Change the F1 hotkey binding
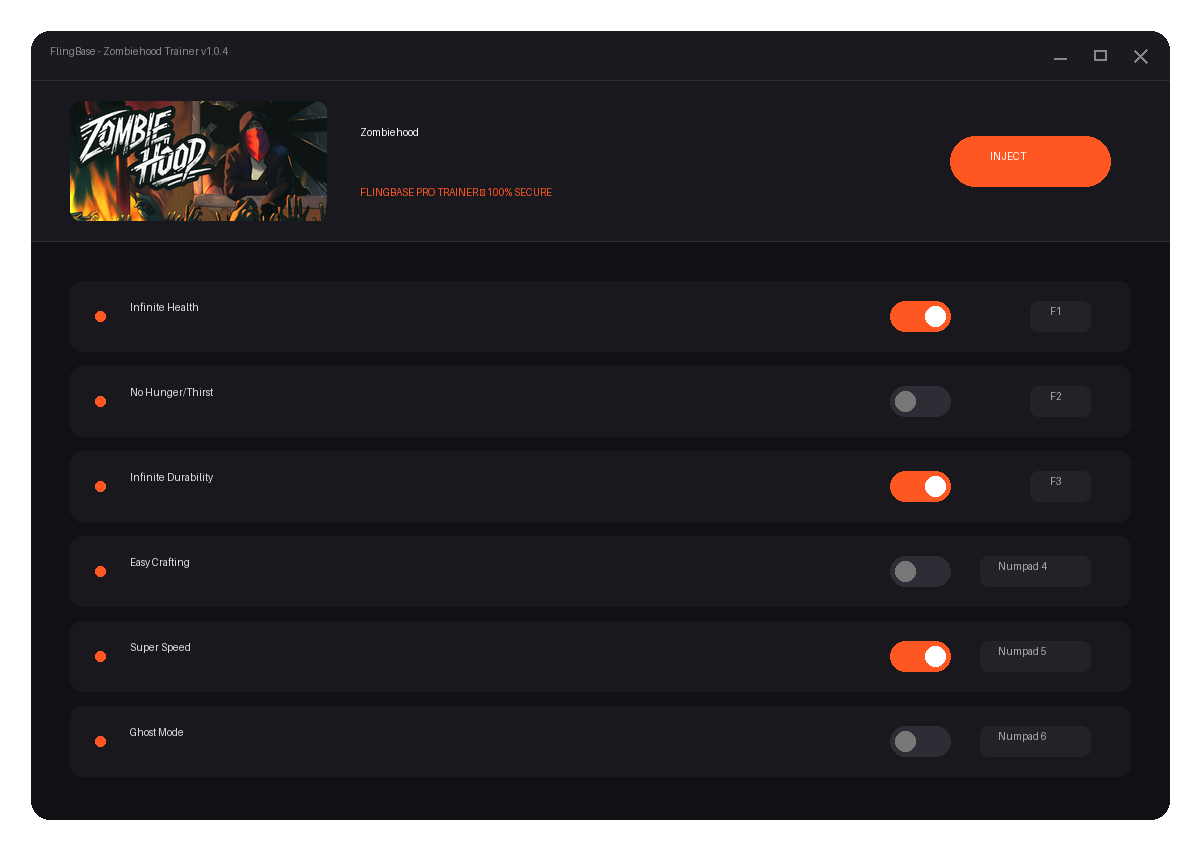Image resolution: width=1200 pixels, height=850 pixels. coord(1060,316)
